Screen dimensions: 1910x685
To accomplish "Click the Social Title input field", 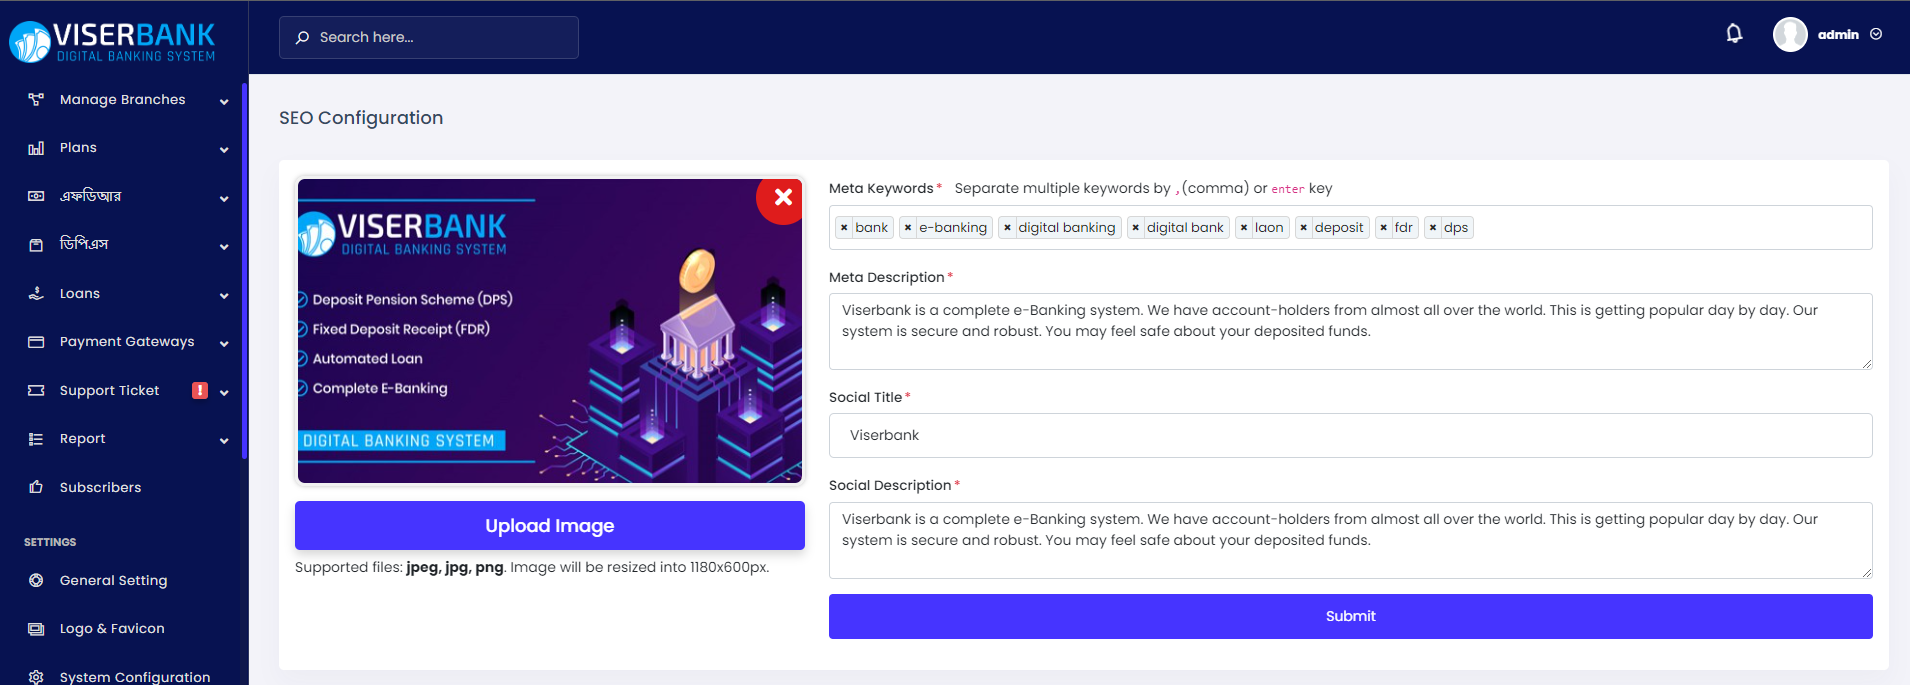I will click(x=1350, y=436).
